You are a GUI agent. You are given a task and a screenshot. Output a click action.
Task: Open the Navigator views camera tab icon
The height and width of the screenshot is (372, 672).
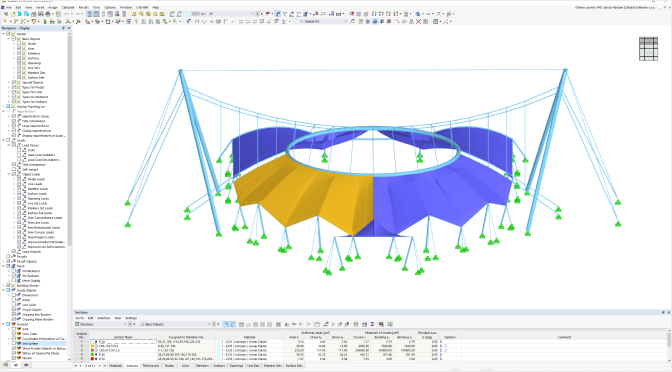pos(26,365)
